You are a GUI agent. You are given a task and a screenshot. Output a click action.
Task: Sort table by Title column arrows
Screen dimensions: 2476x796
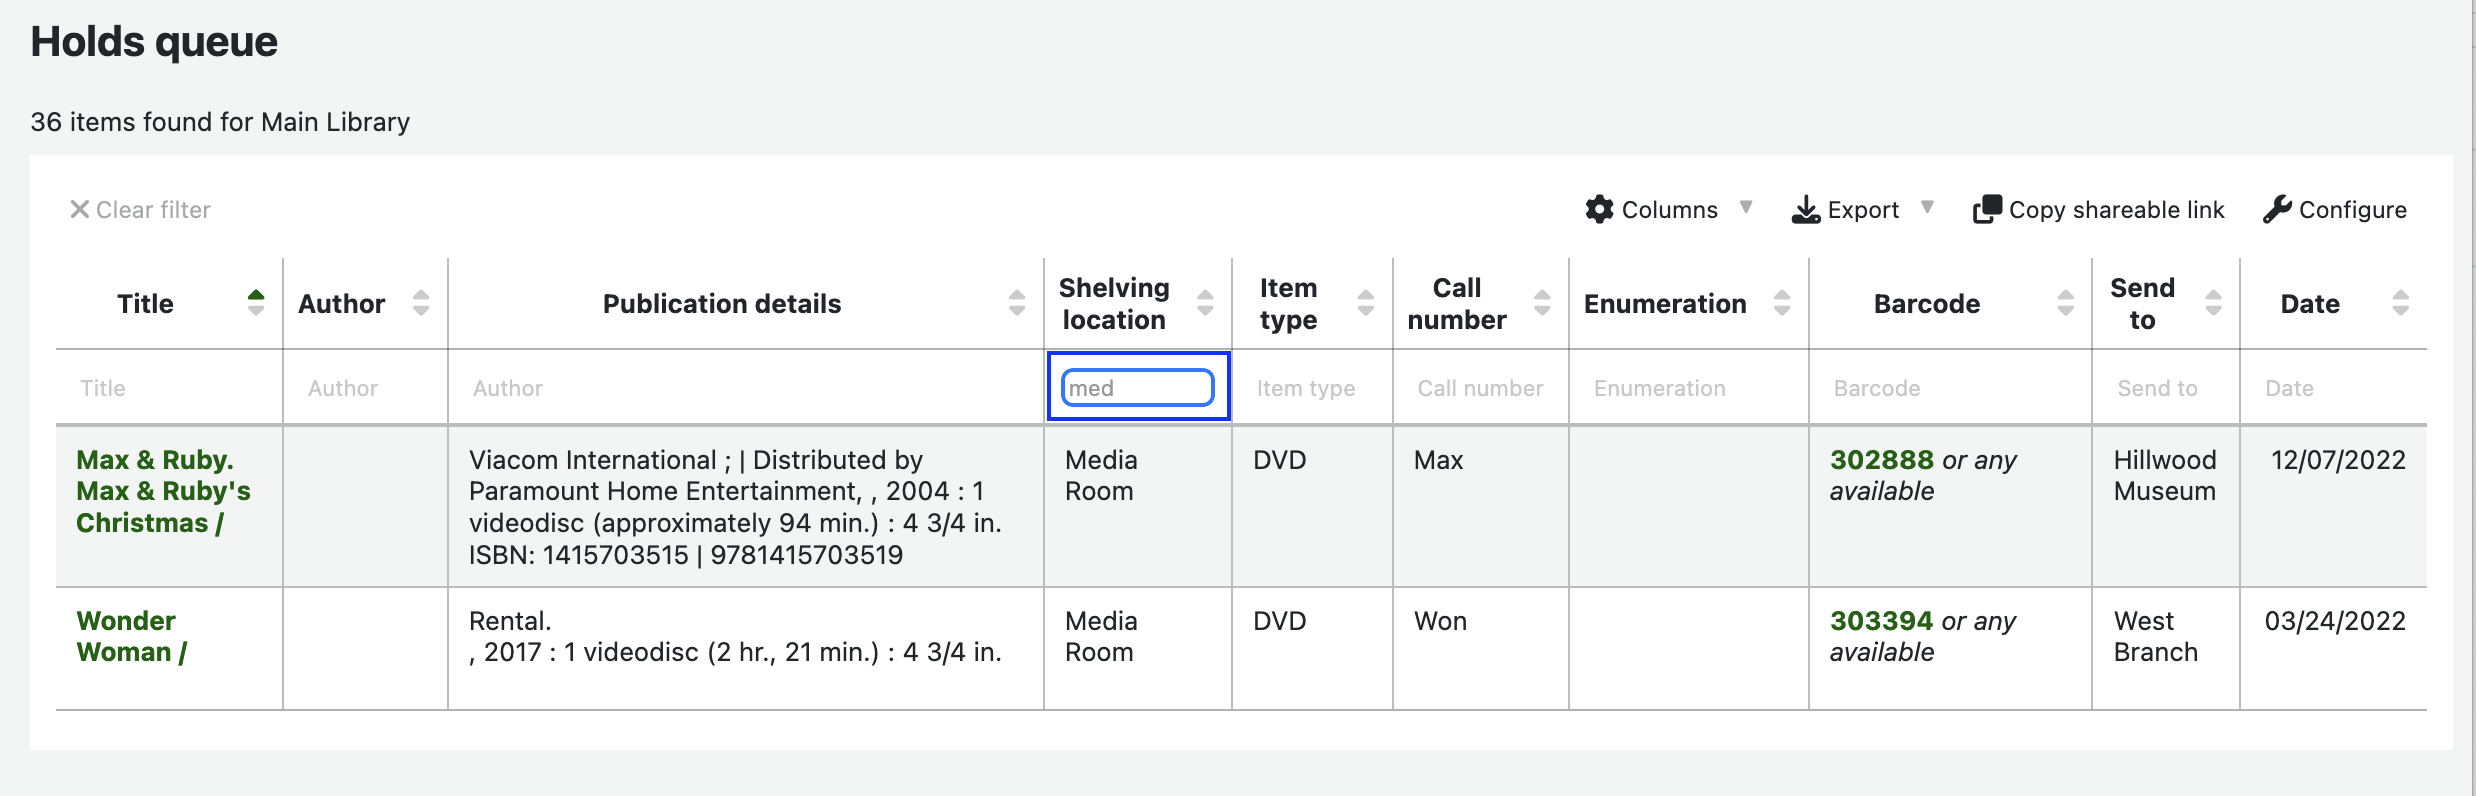pos(256,303)
